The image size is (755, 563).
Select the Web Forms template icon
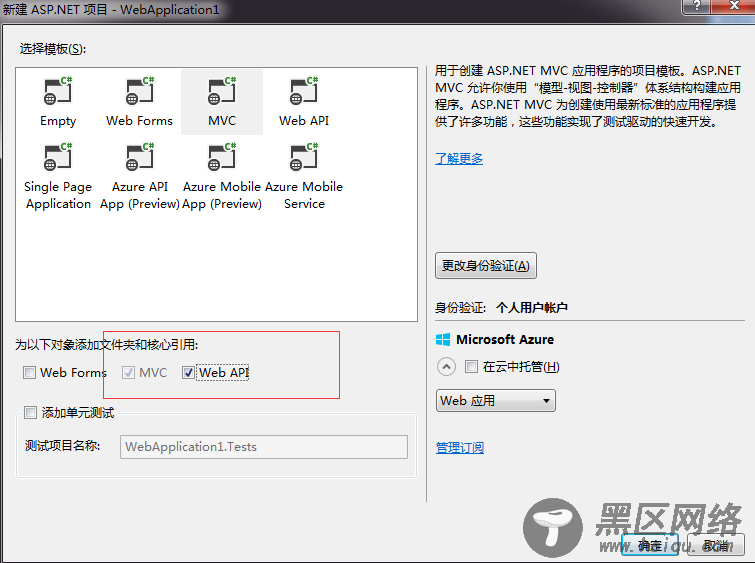point(140,91)
